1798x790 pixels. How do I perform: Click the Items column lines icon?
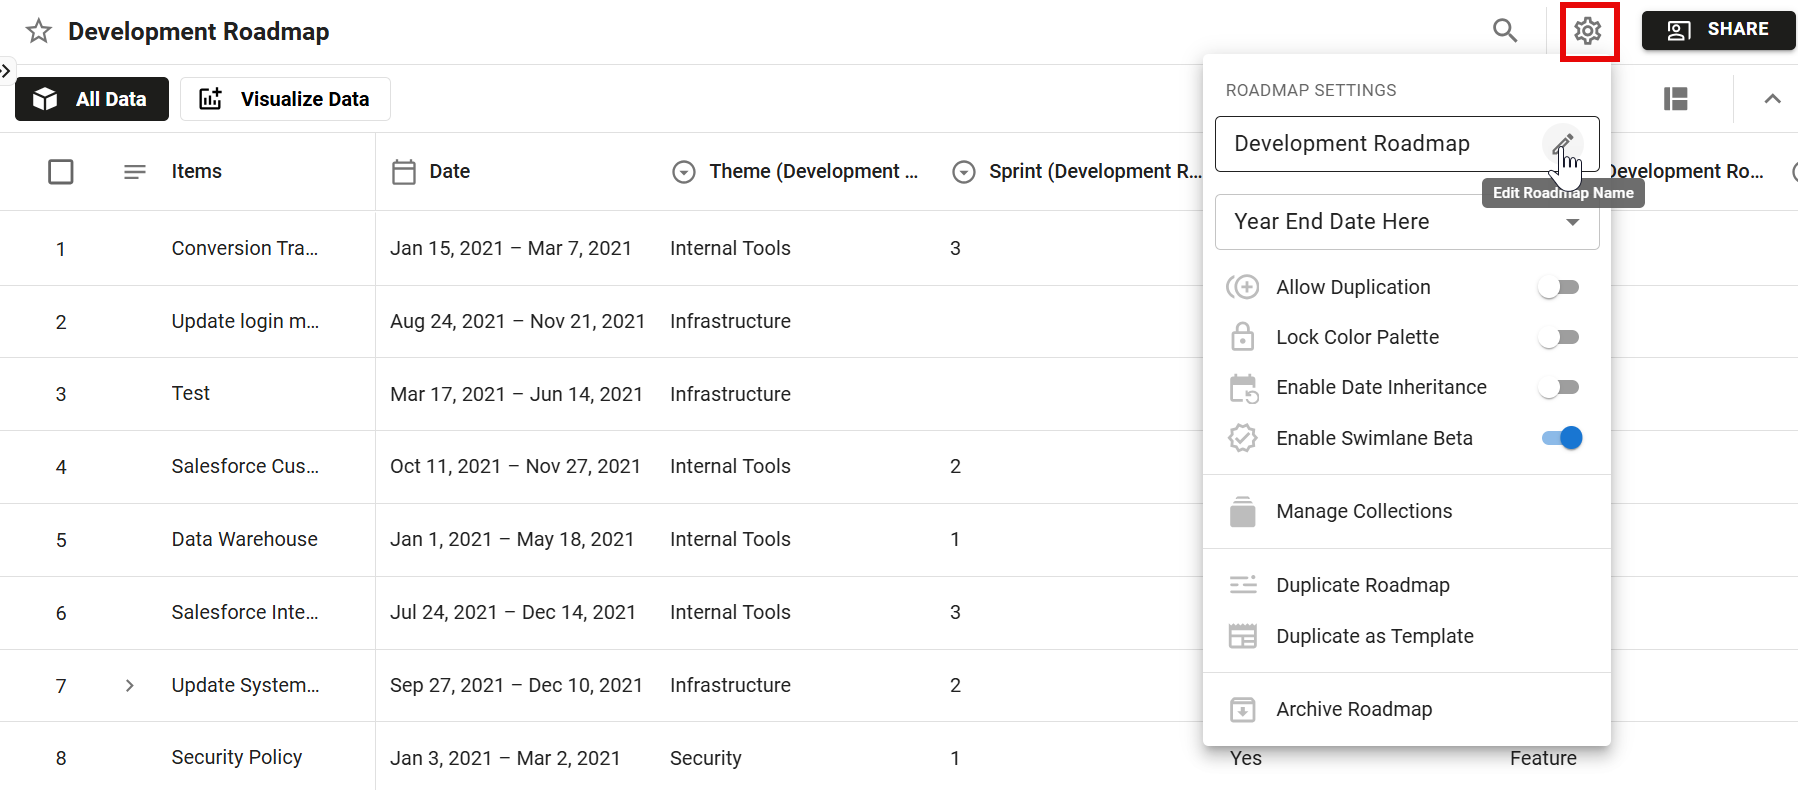click(x=135, y=172)
